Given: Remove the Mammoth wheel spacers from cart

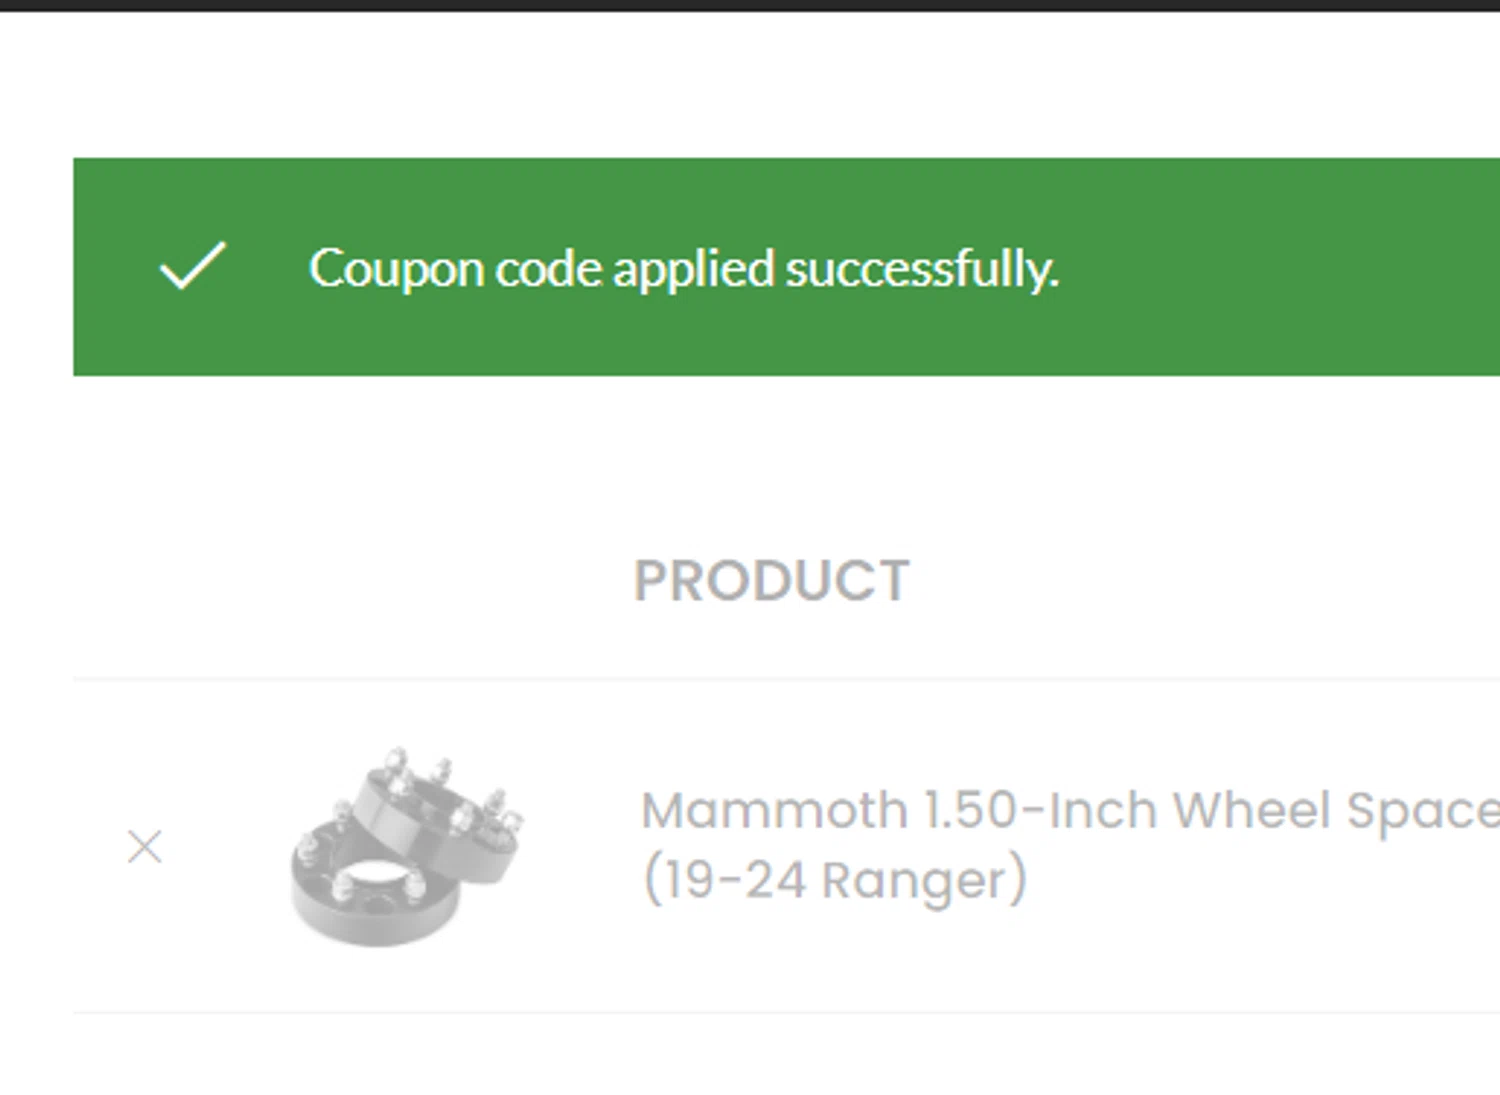Looking at the screenshot, I should [145, 847].
